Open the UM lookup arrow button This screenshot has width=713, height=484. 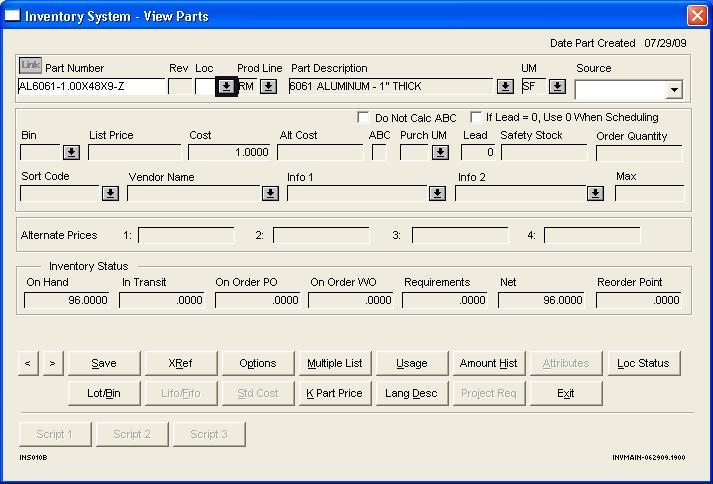[x=557, y=86]
